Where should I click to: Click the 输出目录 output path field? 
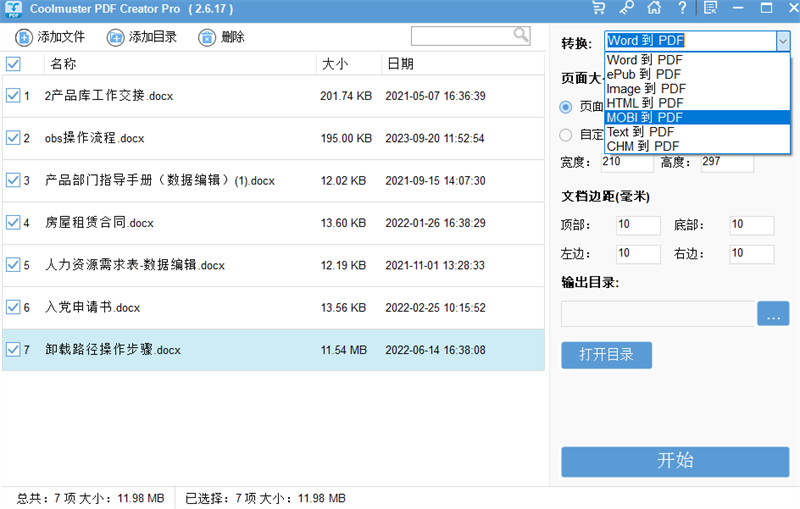click(x=658, y=313)
